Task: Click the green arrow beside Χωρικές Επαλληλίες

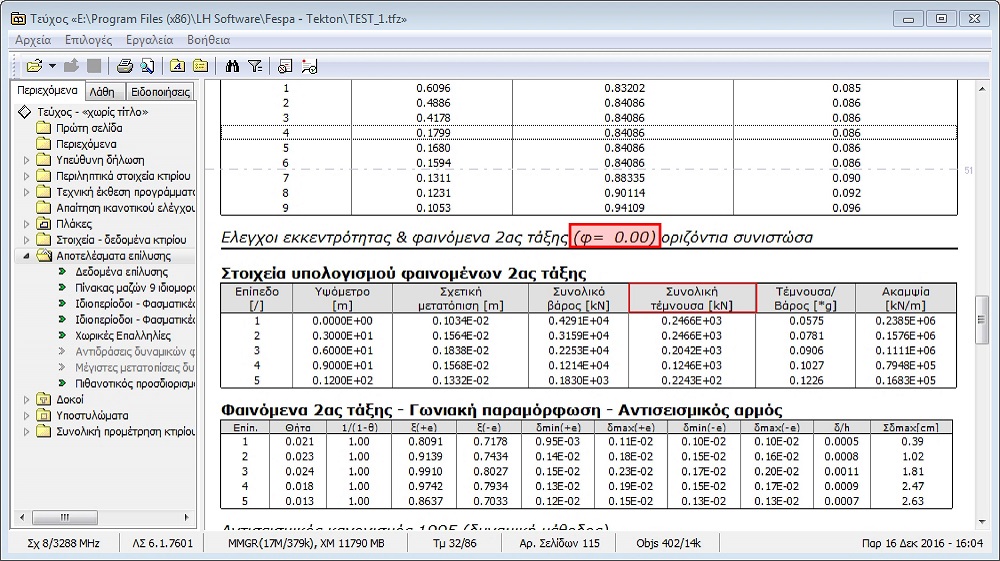Action: point(62,335)
